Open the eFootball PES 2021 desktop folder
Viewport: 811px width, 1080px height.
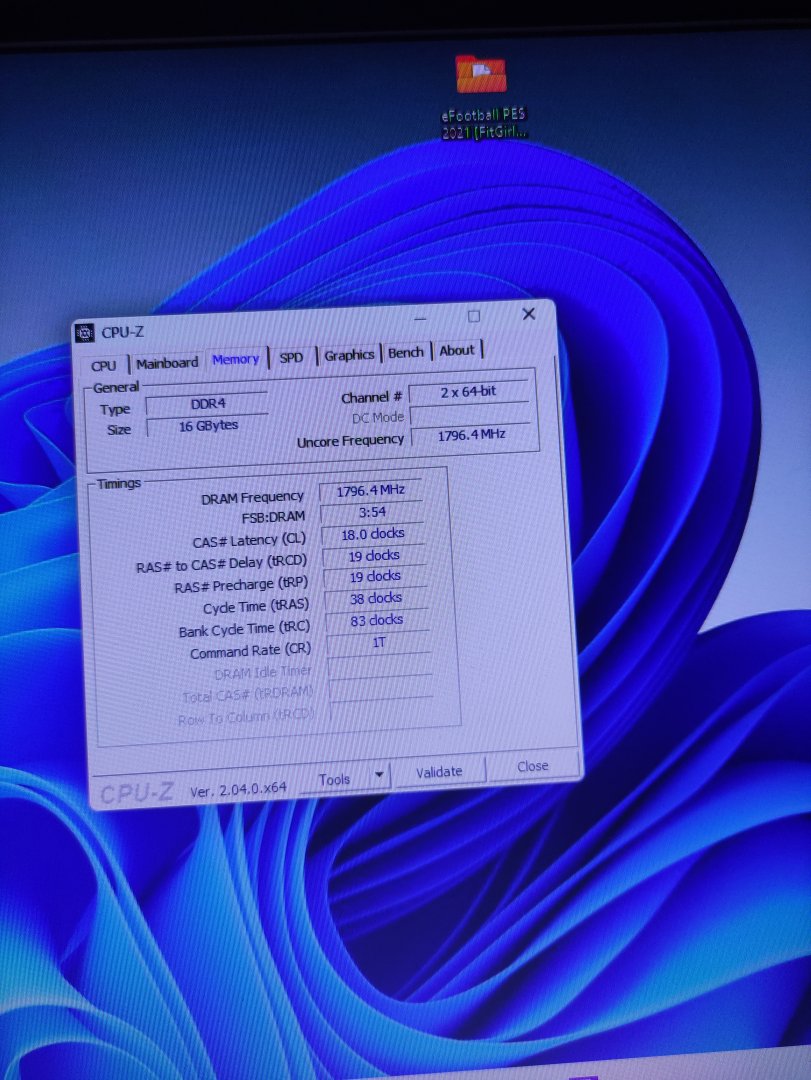tap(483, 97)
